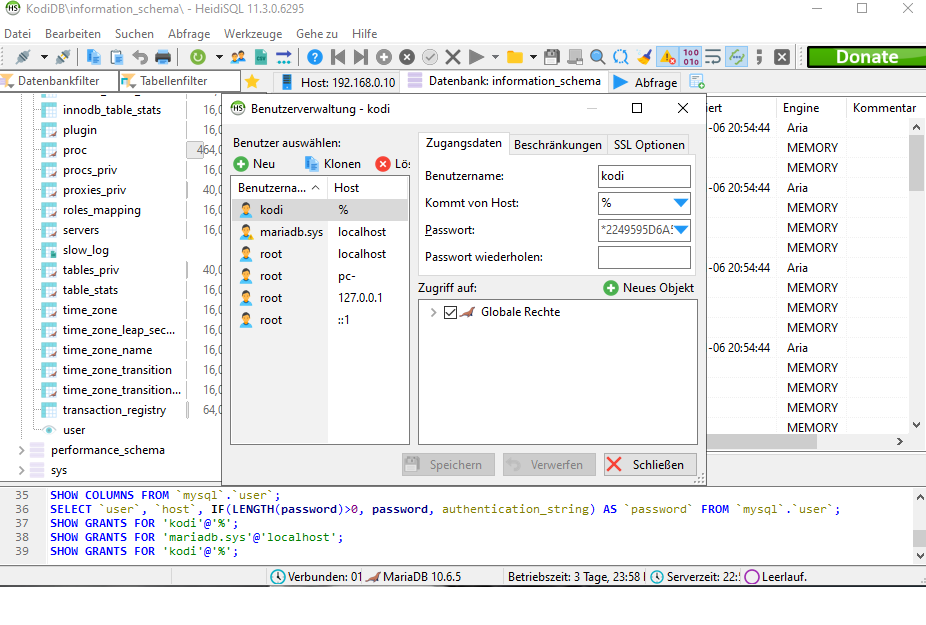
Task: Click the insert row plus icon
Action: coord(384,57)
